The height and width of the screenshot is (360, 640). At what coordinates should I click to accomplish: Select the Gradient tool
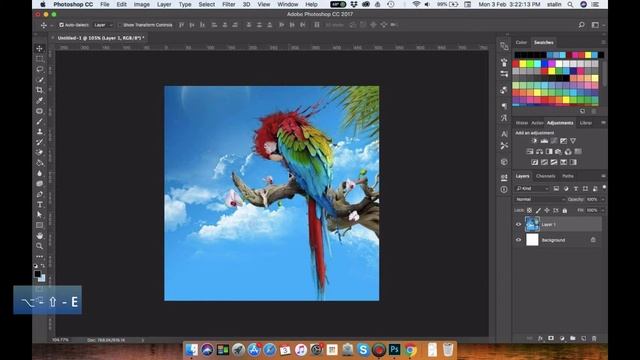click(40, 163)
